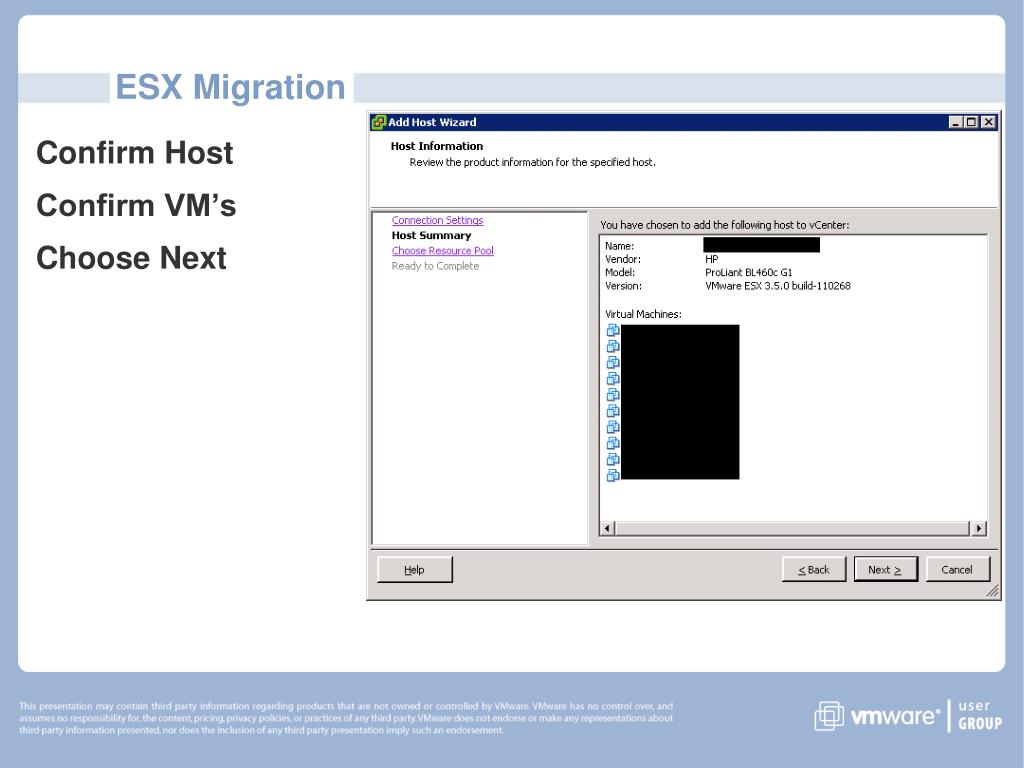
Task: Click the Virtual Machines label
Action: 643,314
